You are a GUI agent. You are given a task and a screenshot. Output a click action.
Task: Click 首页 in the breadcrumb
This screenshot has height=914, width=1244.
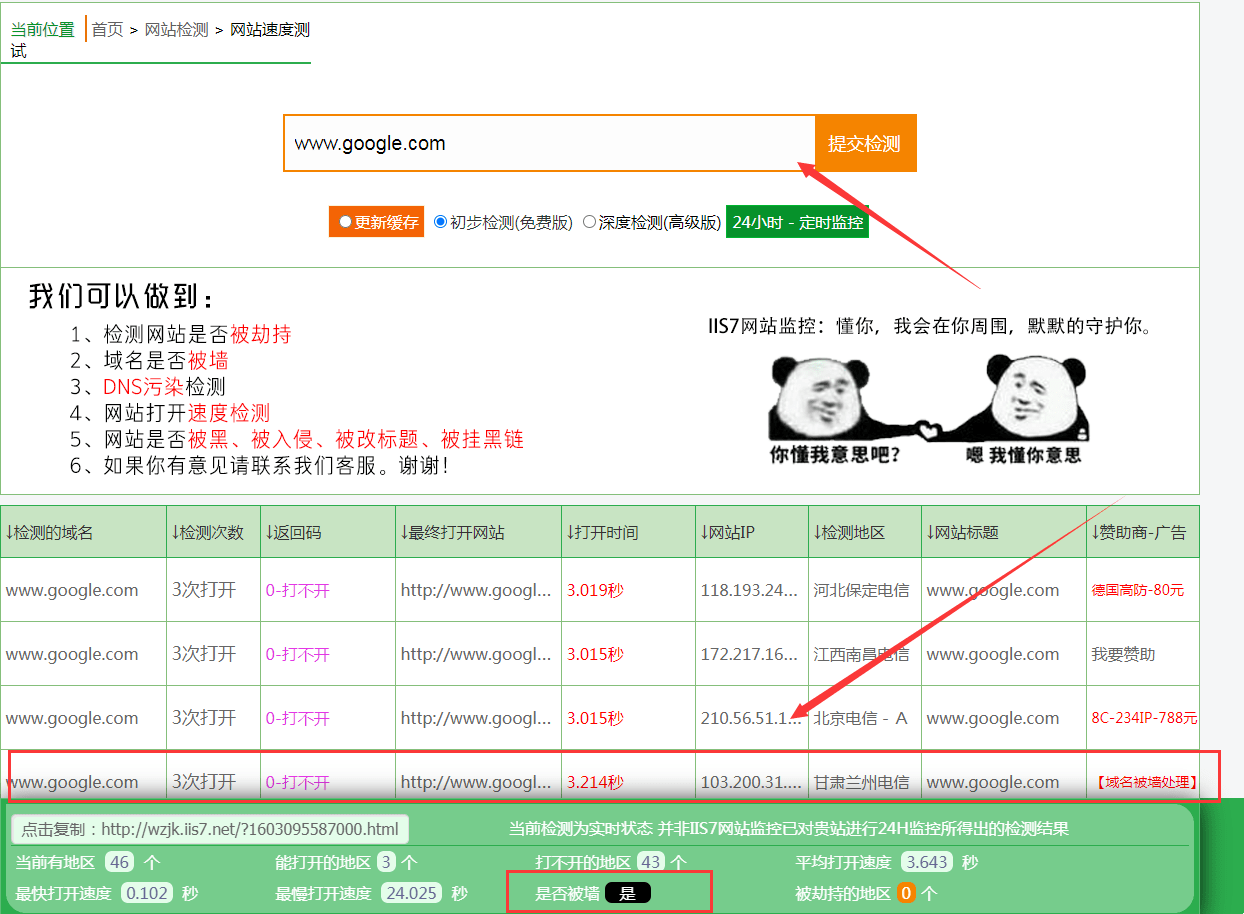pos(106,29)
